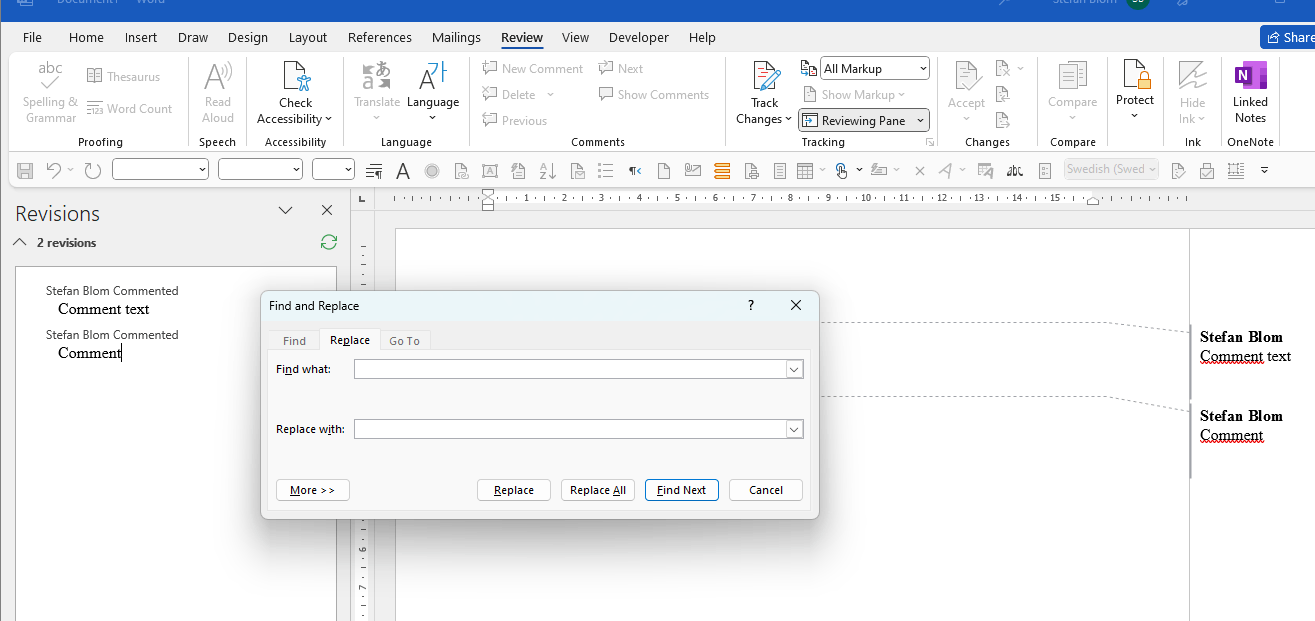Click the Replace All button
The width and height of the screenshot is (1315, 621).
click(x=598, y=490)
